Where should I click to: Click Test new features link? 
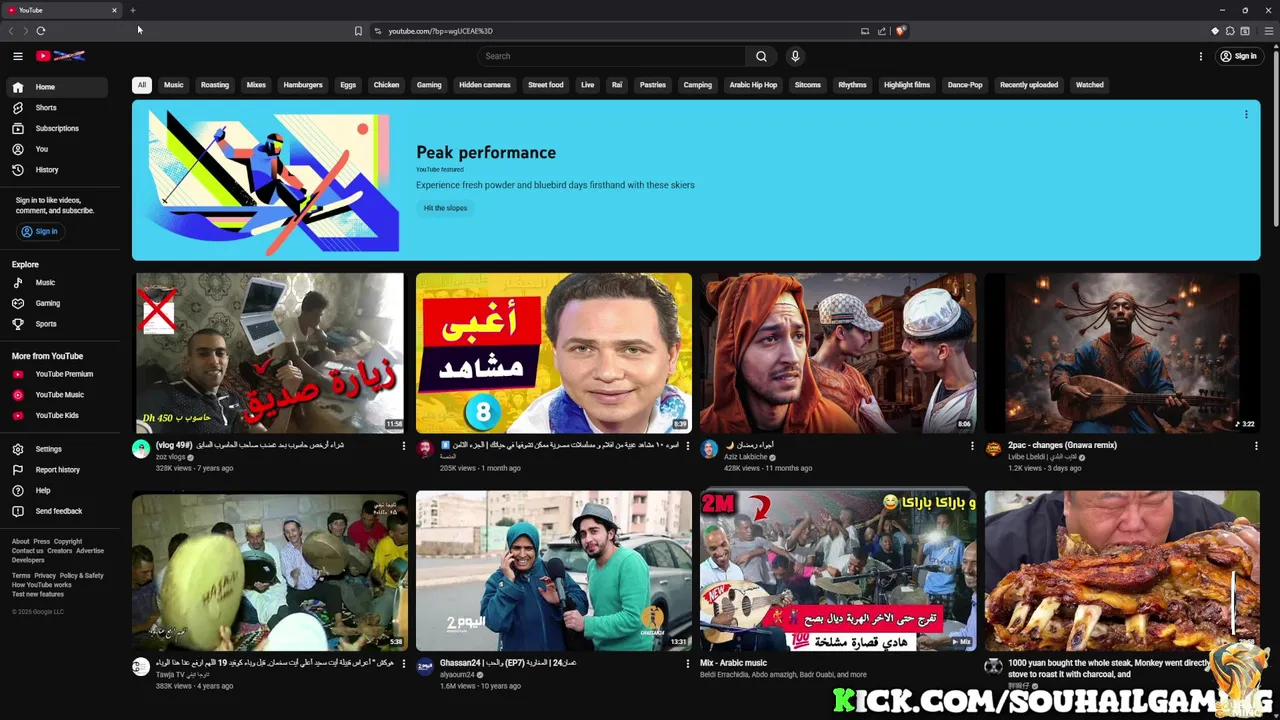coord(38,594)
